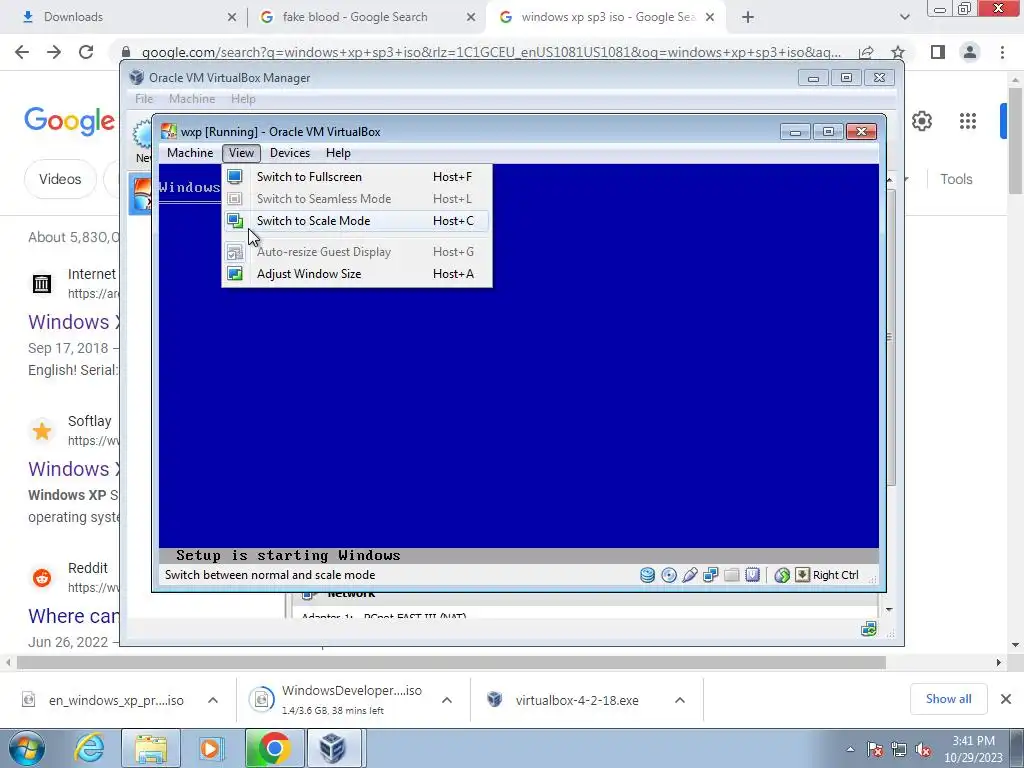The width and height of the screenshot is (1024, 768).
Task: Open the Devices menu
Action: click(x=290, y=153)
